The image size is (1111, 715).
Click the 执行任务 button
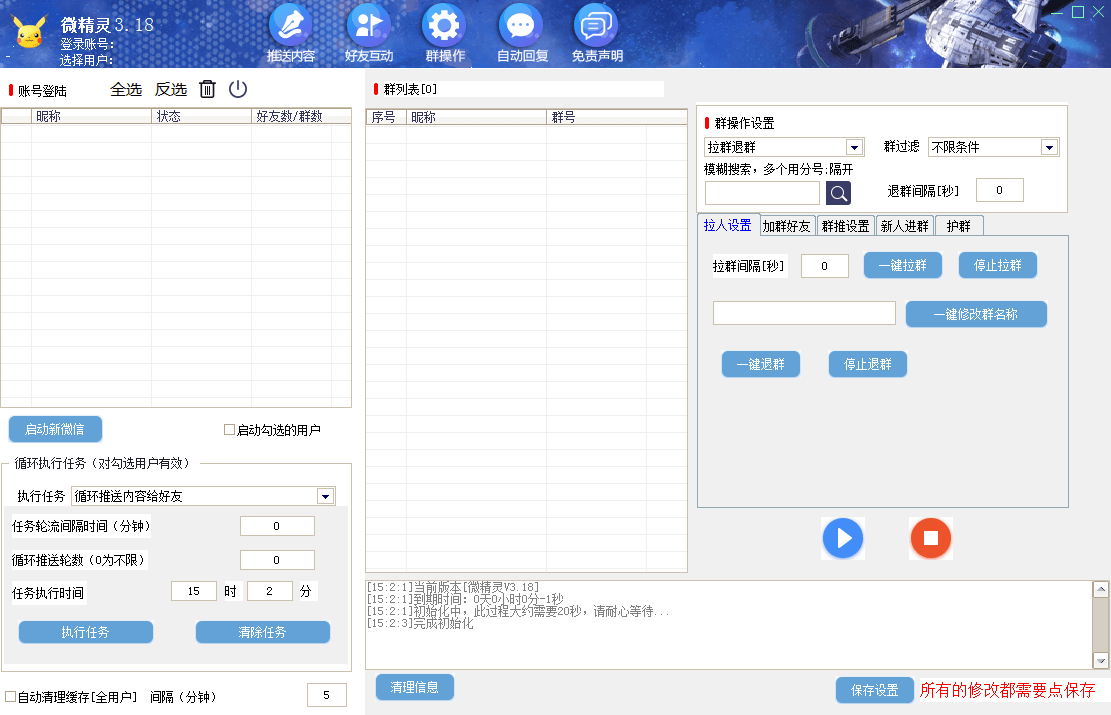[x=85, y=632]
